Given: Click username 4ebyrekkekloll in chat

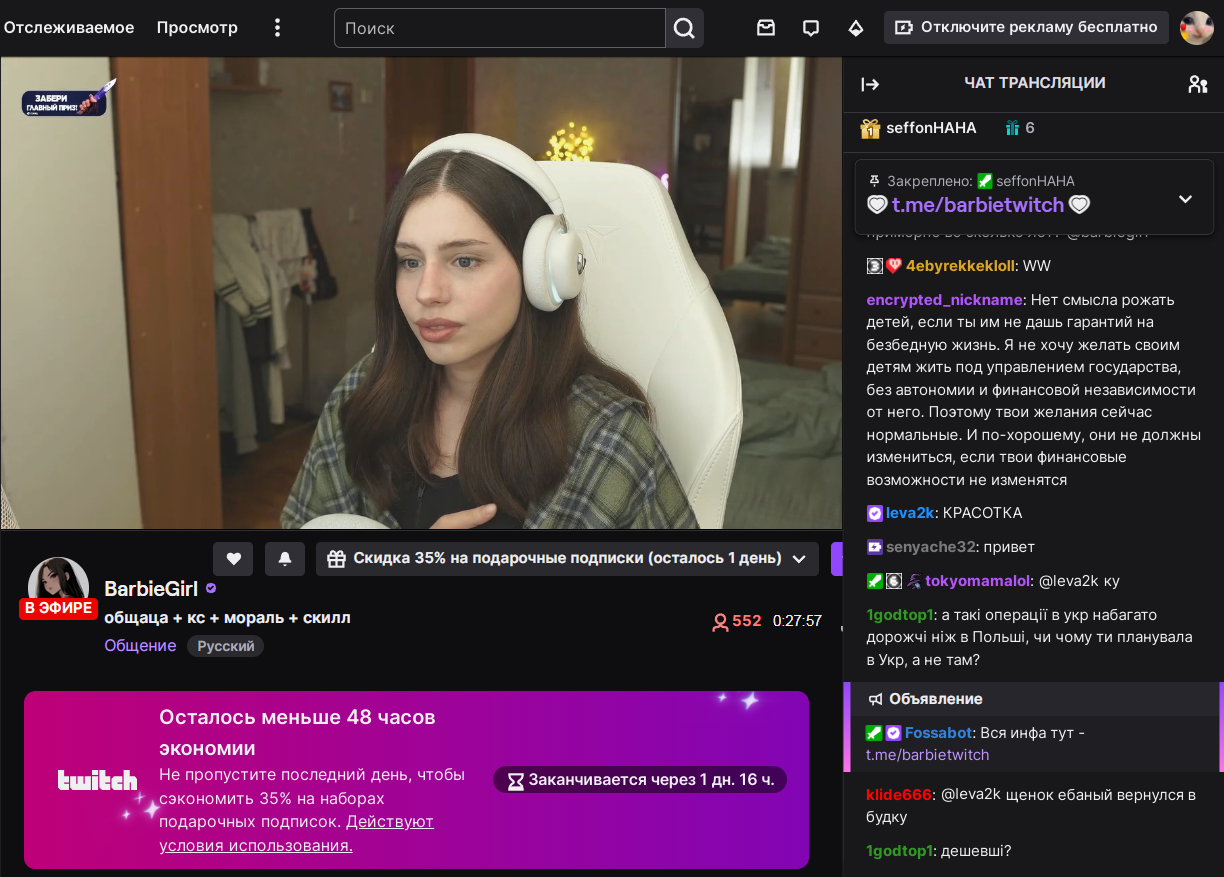Looking at the screenshot, I should (x=960, y=266).
